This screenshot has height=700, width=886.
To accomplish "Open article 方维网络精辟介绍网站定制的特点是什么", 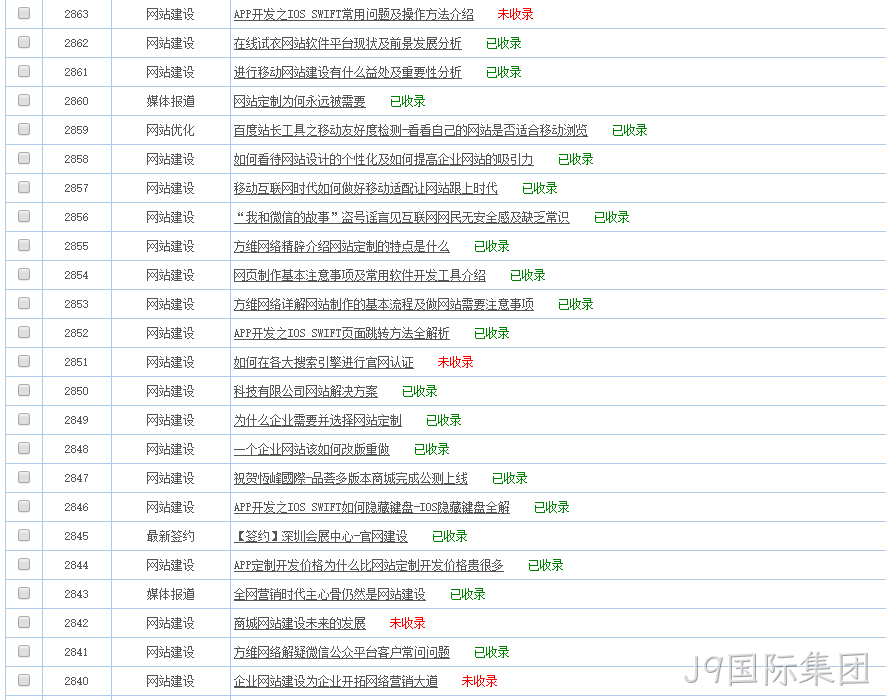I will 341,246.
